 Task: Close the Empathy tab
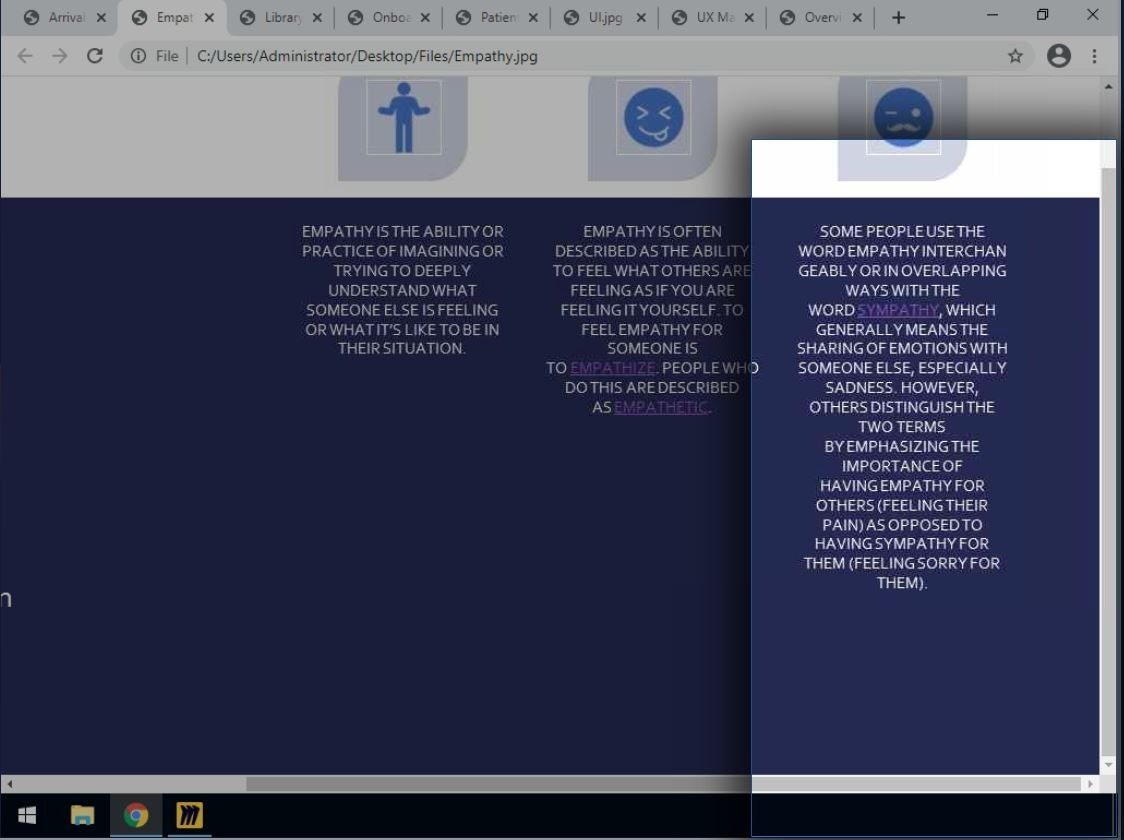coord(209,18)
